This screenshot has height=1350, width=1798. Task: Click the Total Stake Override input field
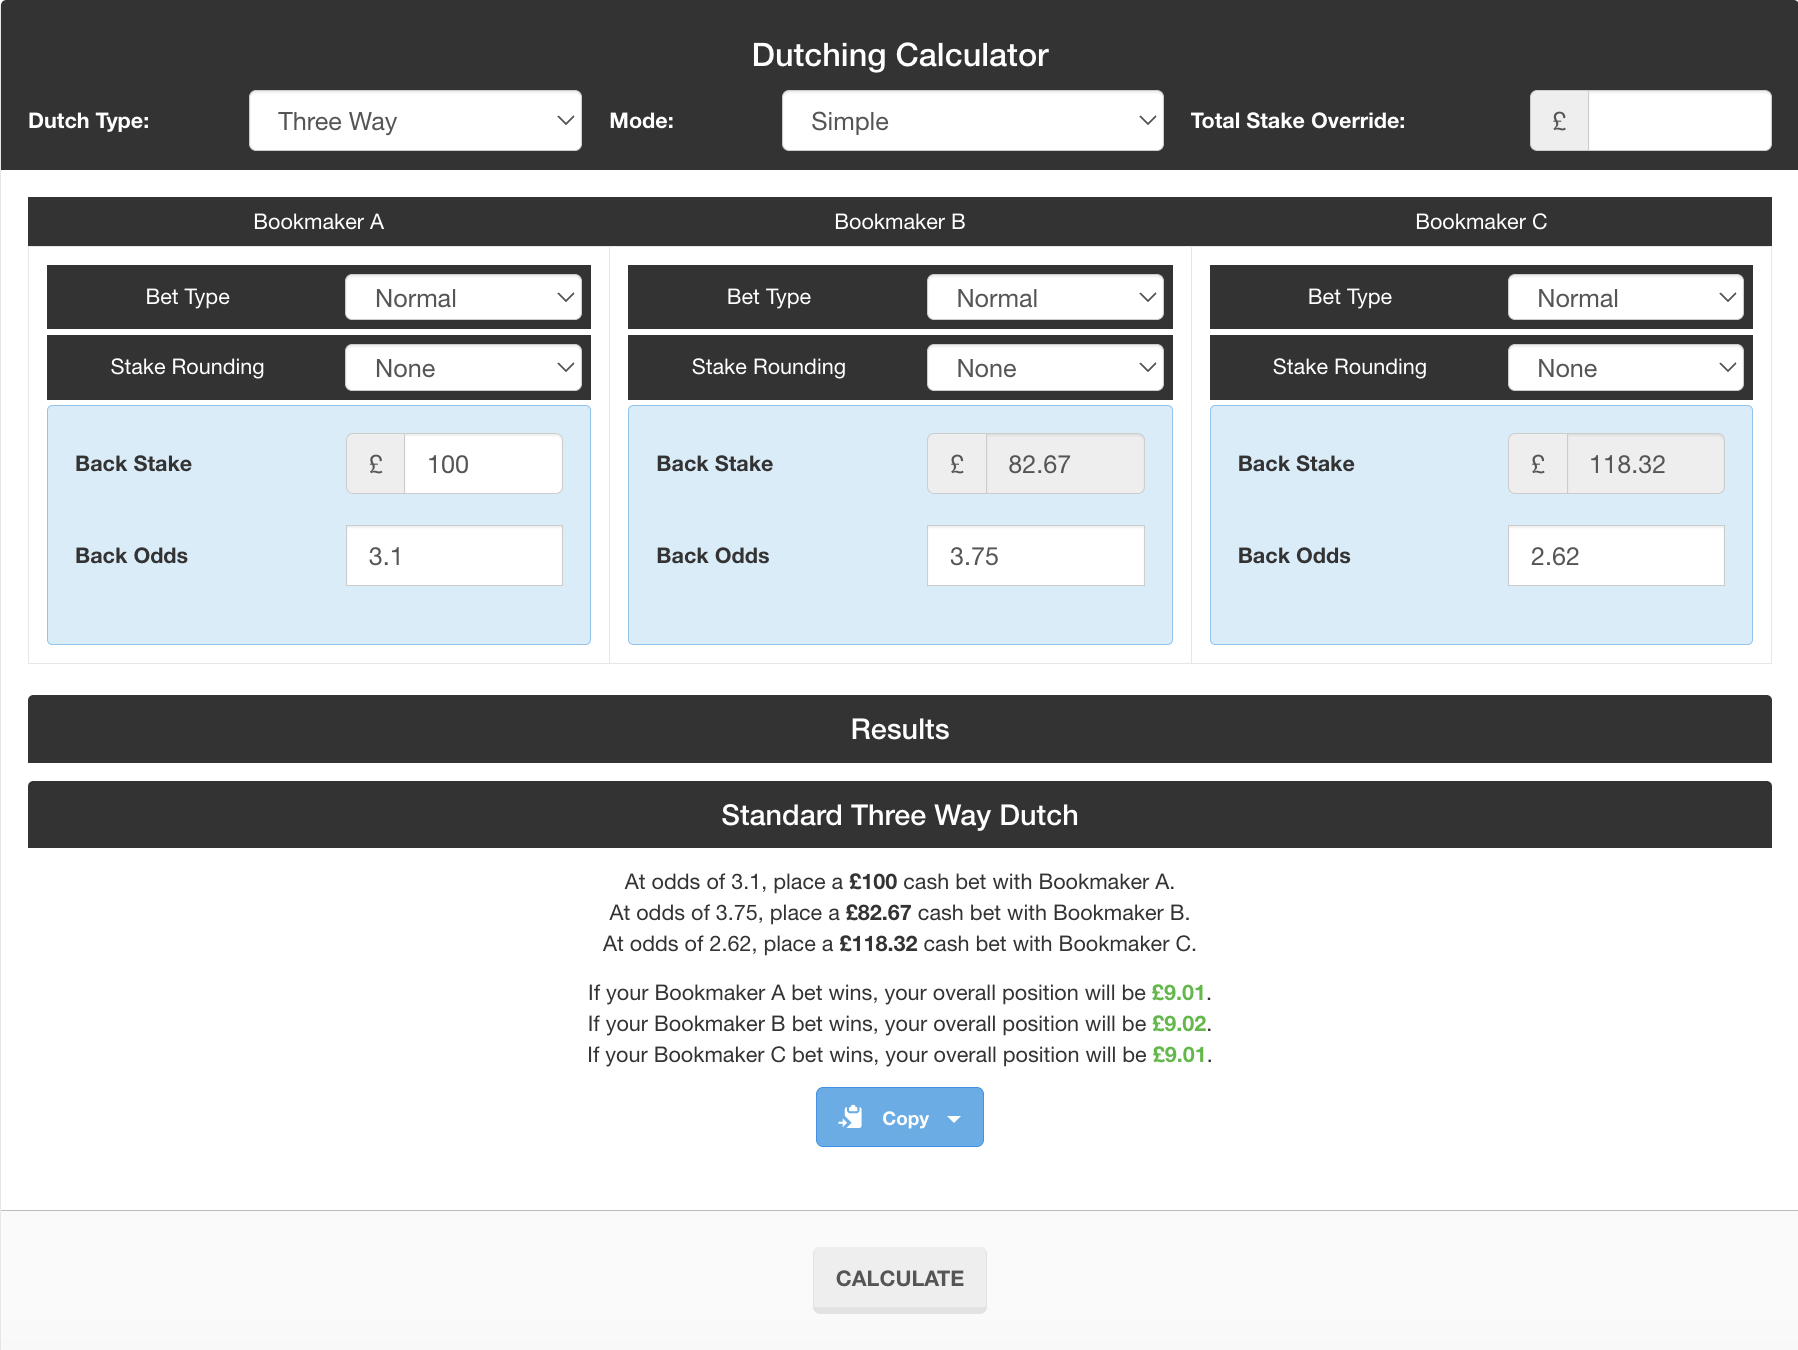(x=1679, y=121)
